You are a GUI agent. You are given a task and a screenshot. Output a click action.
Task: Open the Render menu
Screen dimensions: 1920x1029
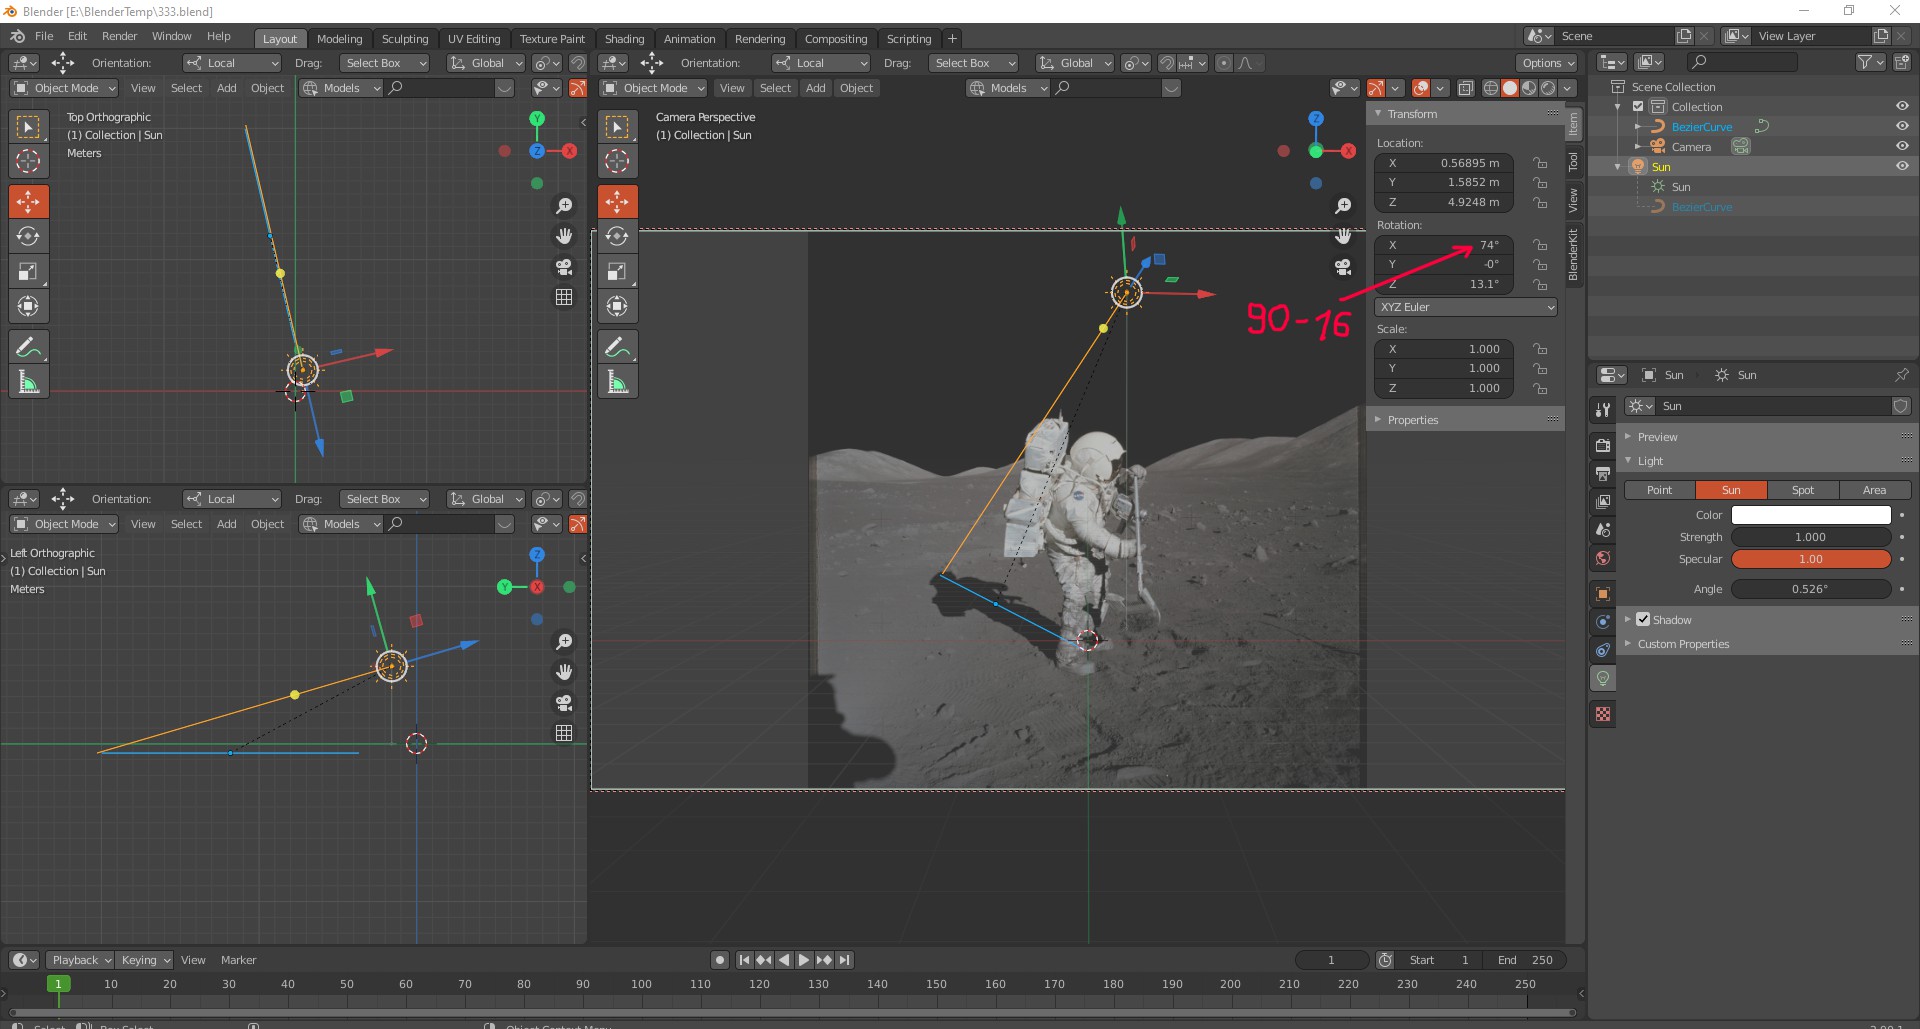pyautogui.click(x=119, y=36)
